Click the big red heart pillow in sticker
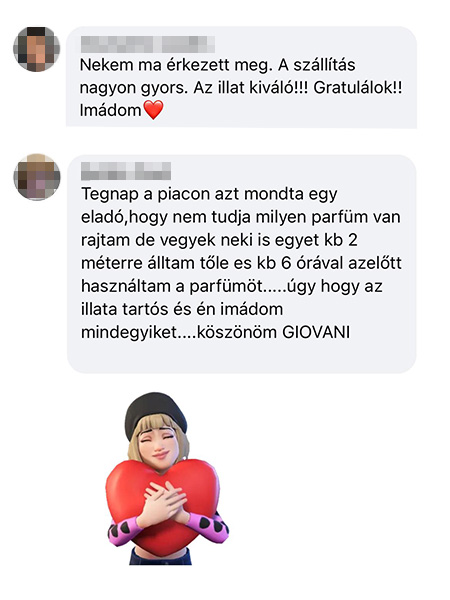The height and width of the screenshot is (600, 450). pyautogui.click(x=163, y=505)
